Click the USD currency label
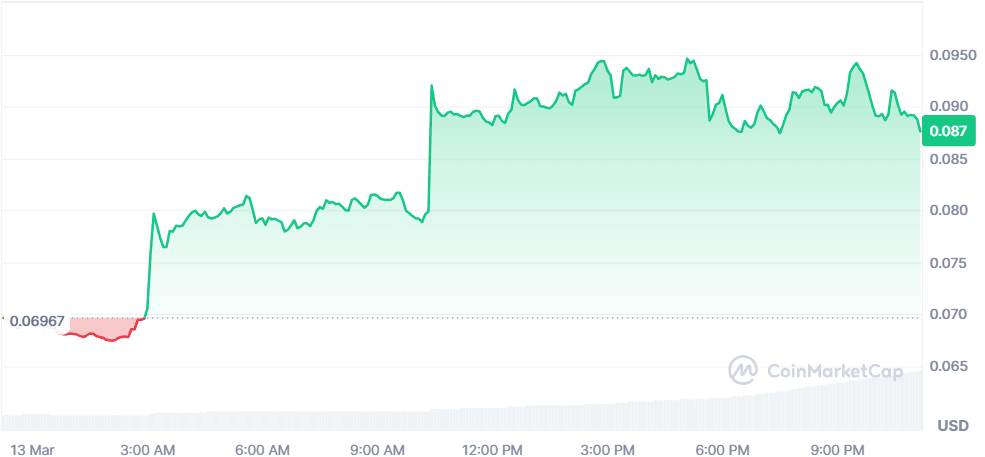Viewport: 985px width, 457px height. 952,426
